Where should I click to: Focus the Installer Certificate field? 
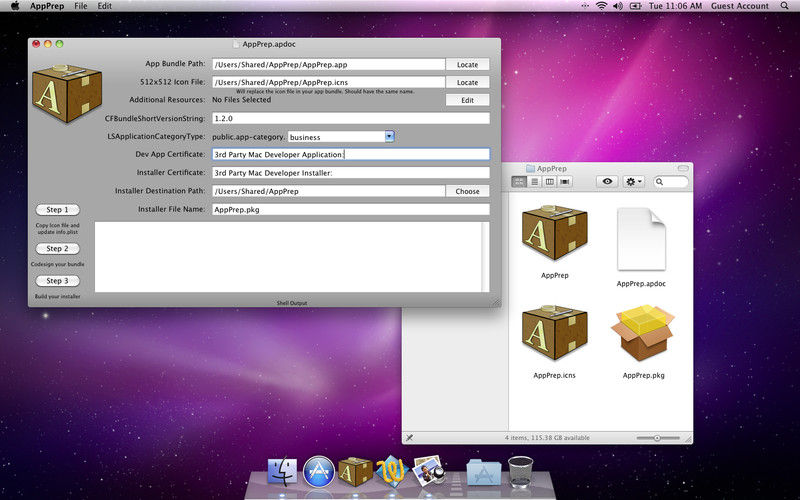(351, 172)
